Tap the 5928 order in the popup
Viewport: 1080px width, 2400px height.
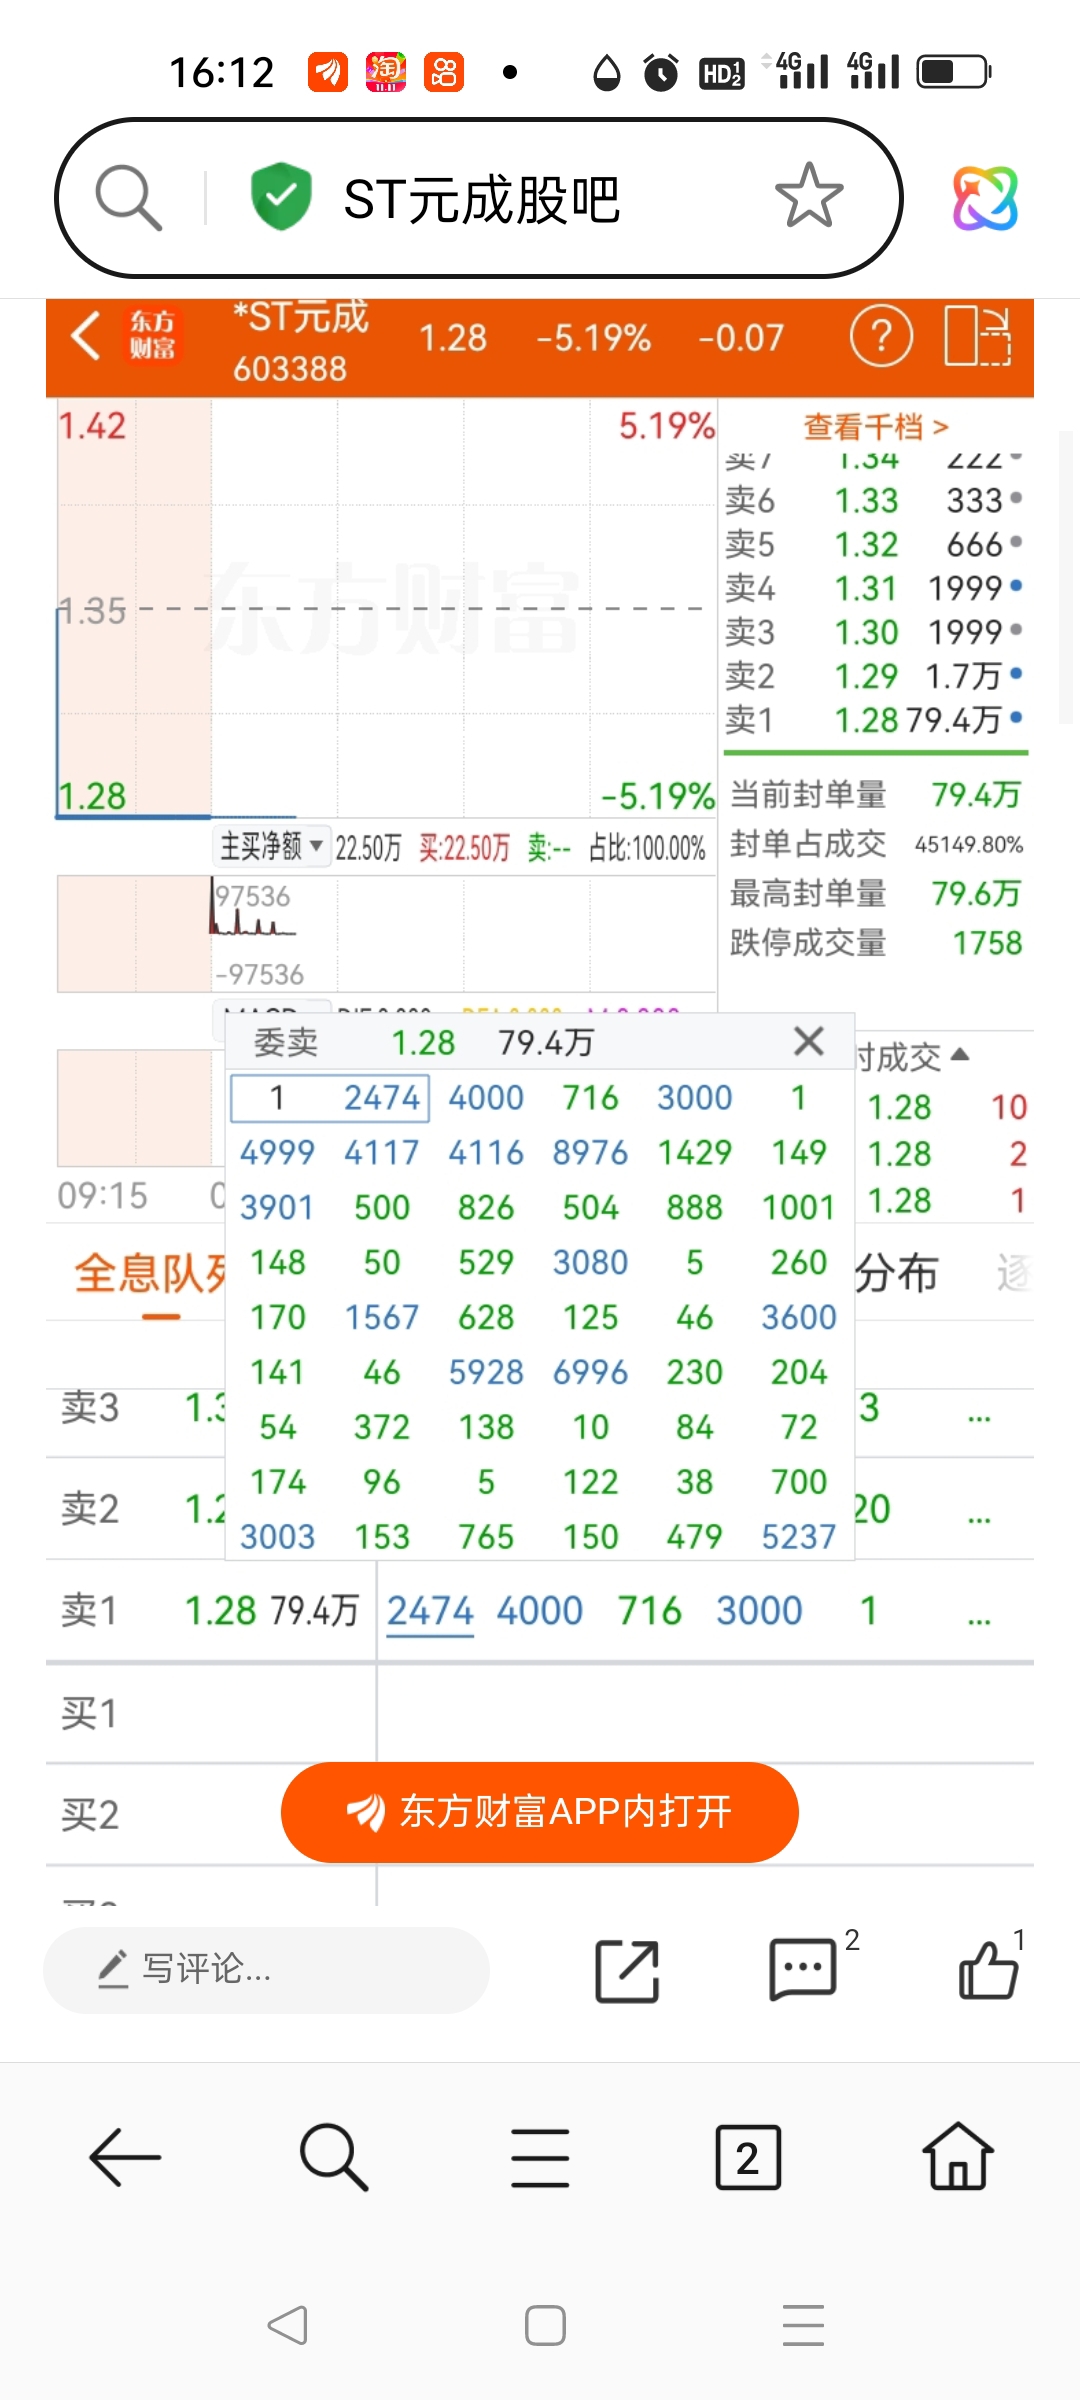point(486,1372)
